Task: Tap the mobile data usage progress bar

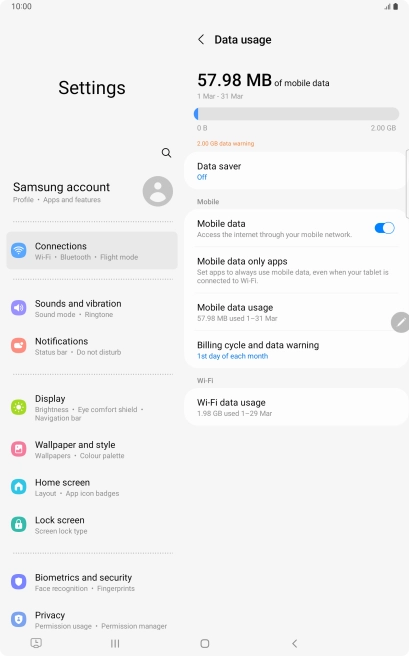Action: 297,114
